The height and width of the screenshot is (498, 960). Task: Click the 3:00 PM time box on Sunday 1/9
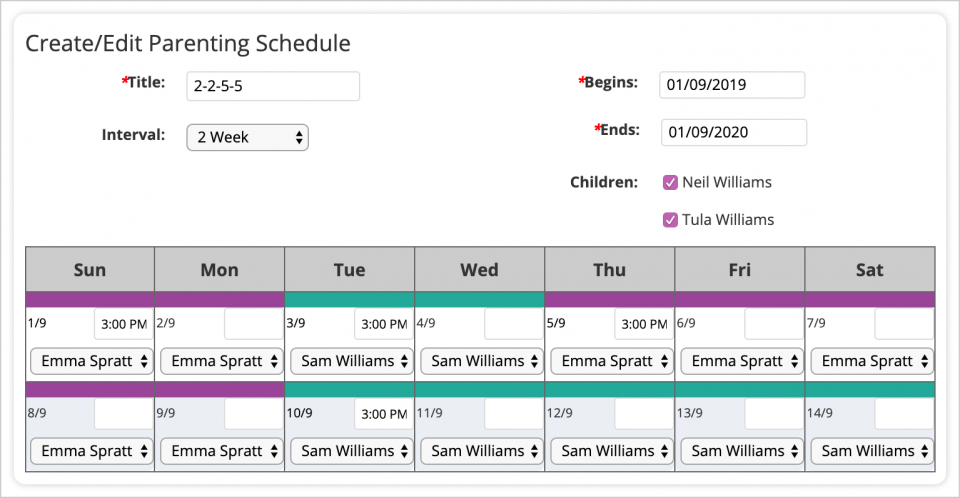click(123, 324)
